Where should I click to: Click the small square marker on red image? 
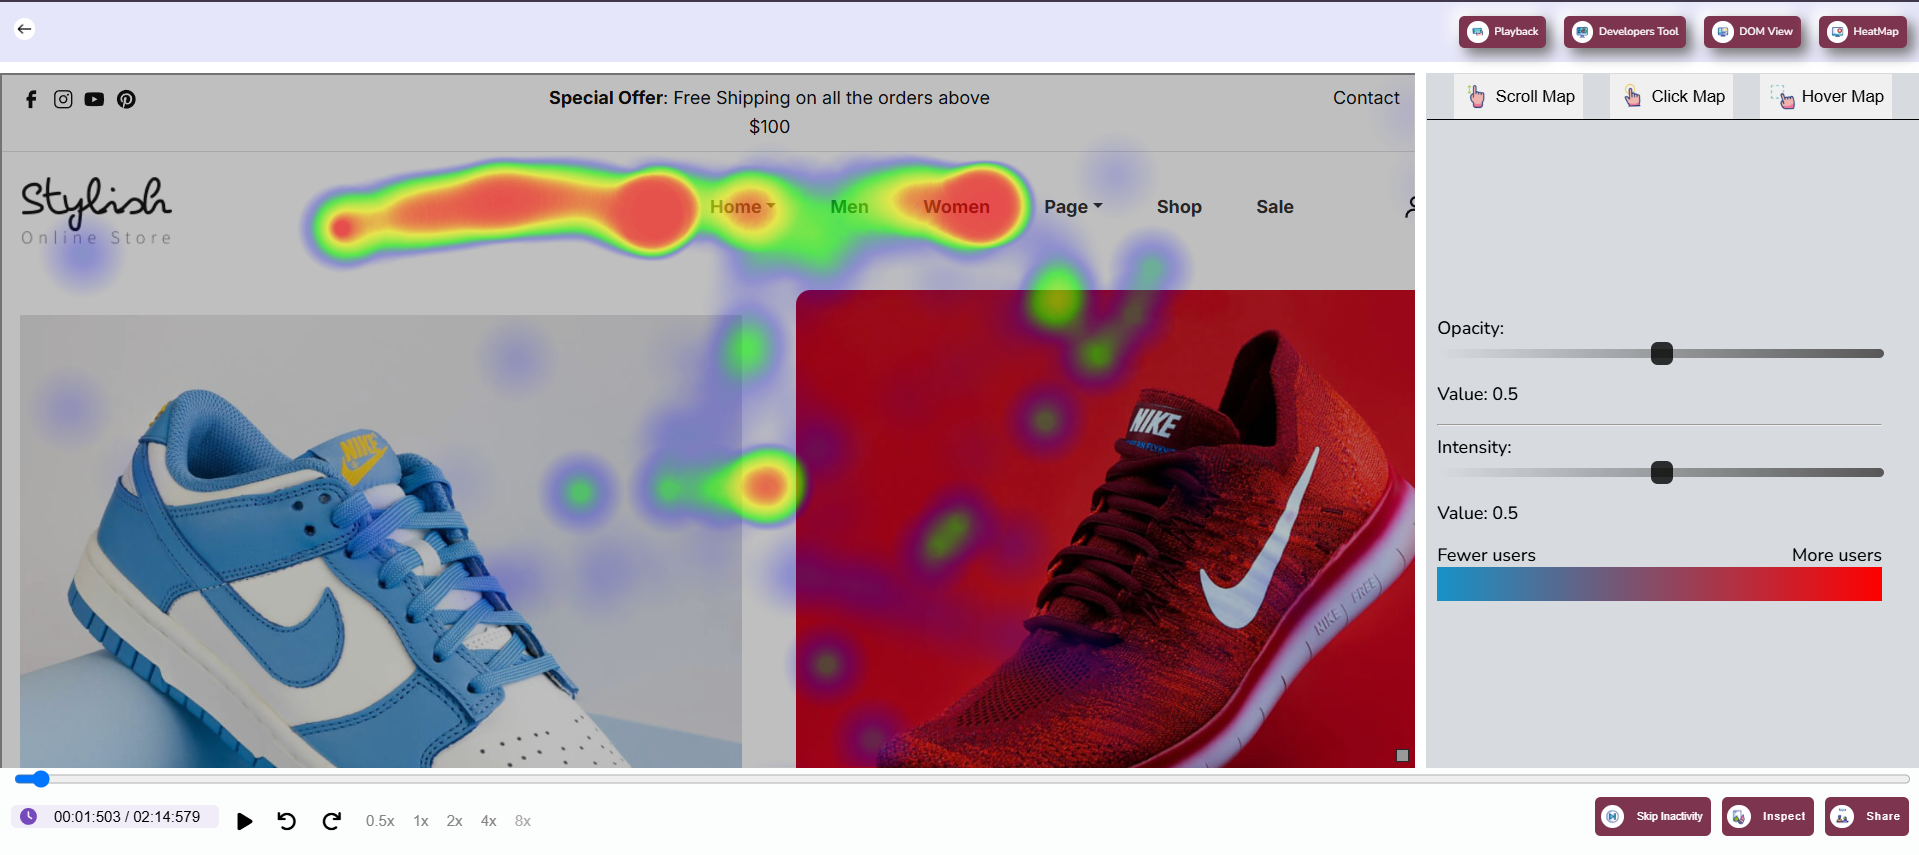pos(1402,756)
